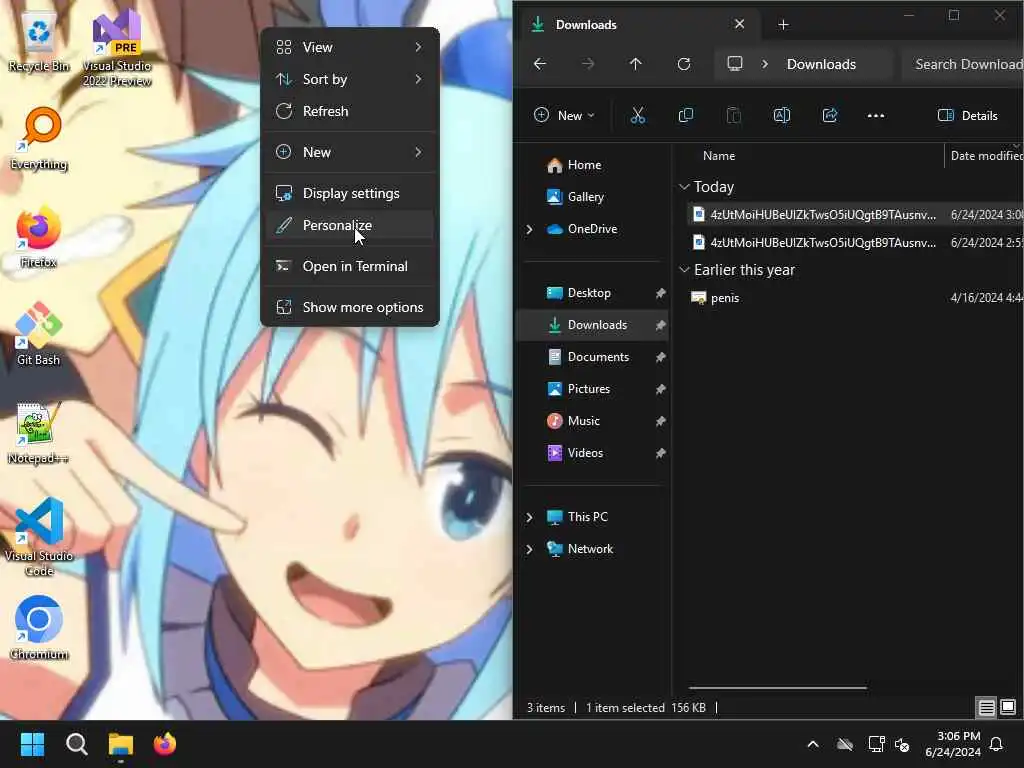Image resolution: width=1024 pixels, height=768 pixels.
Task: Select Personalize in the context menu
Action: click(x=349, y=225)
